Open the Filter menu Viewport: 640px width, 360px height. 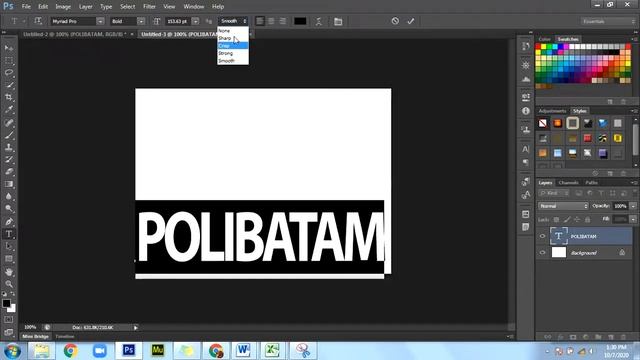pos(149,7)
